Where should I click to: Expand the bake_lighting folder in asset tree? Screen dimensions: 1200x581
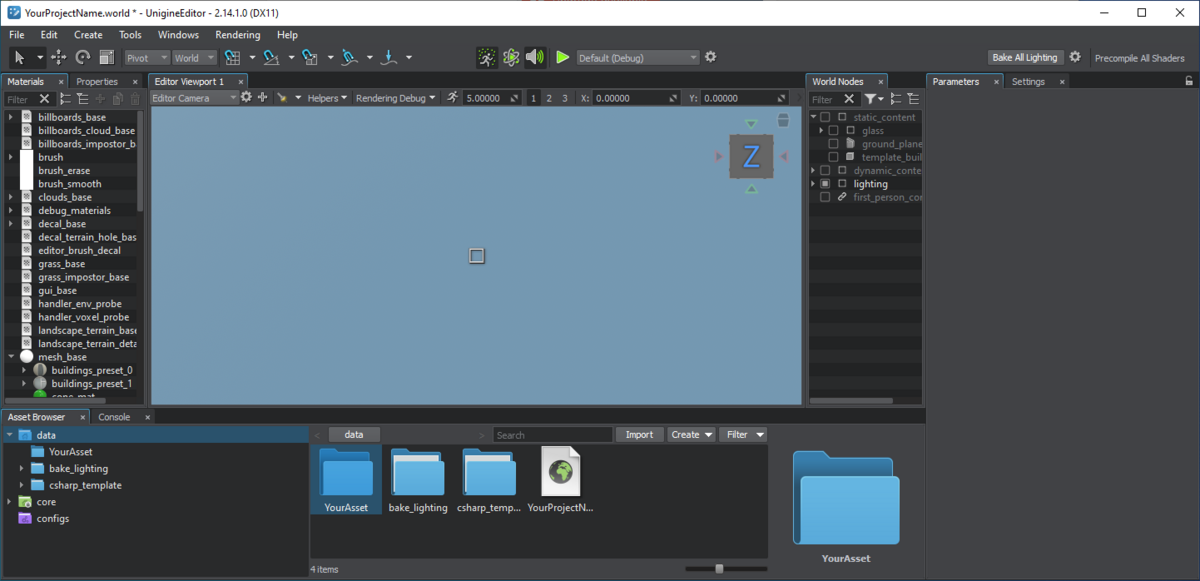pos(22,469)
